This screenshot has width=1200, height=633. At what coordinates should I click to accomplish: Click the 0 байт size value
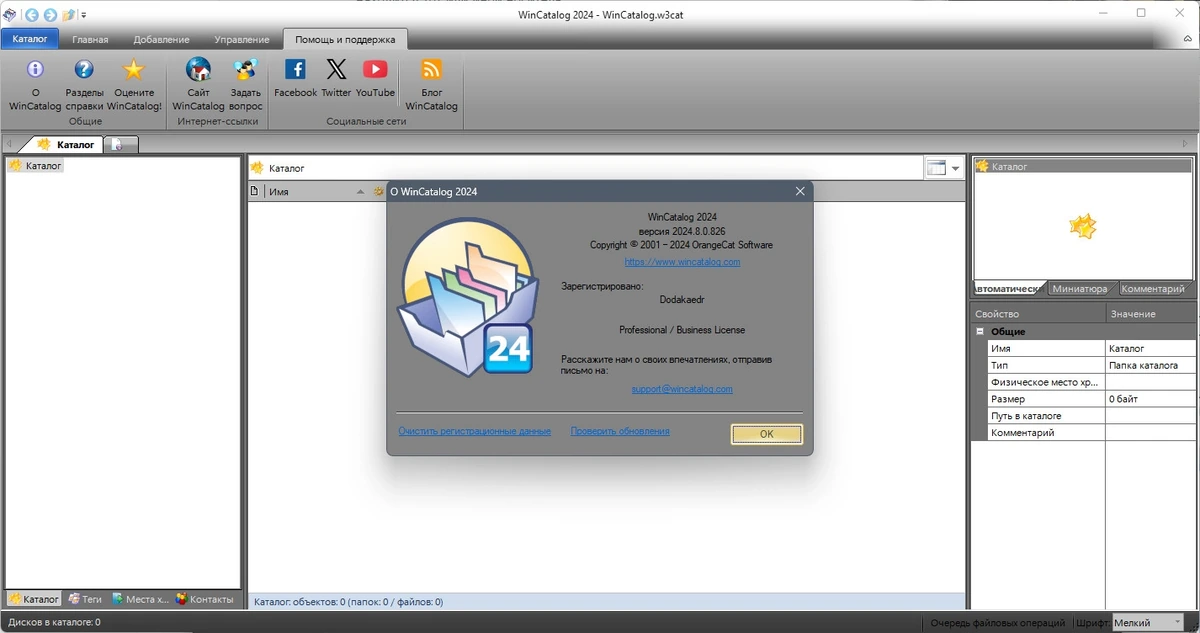point(1152,399)
